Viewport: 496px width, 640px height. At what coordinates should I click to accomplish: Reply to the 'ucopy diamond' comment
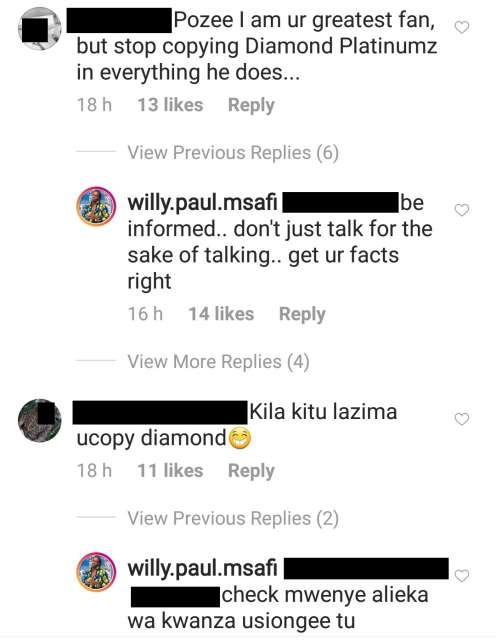(x=251, y=471)
